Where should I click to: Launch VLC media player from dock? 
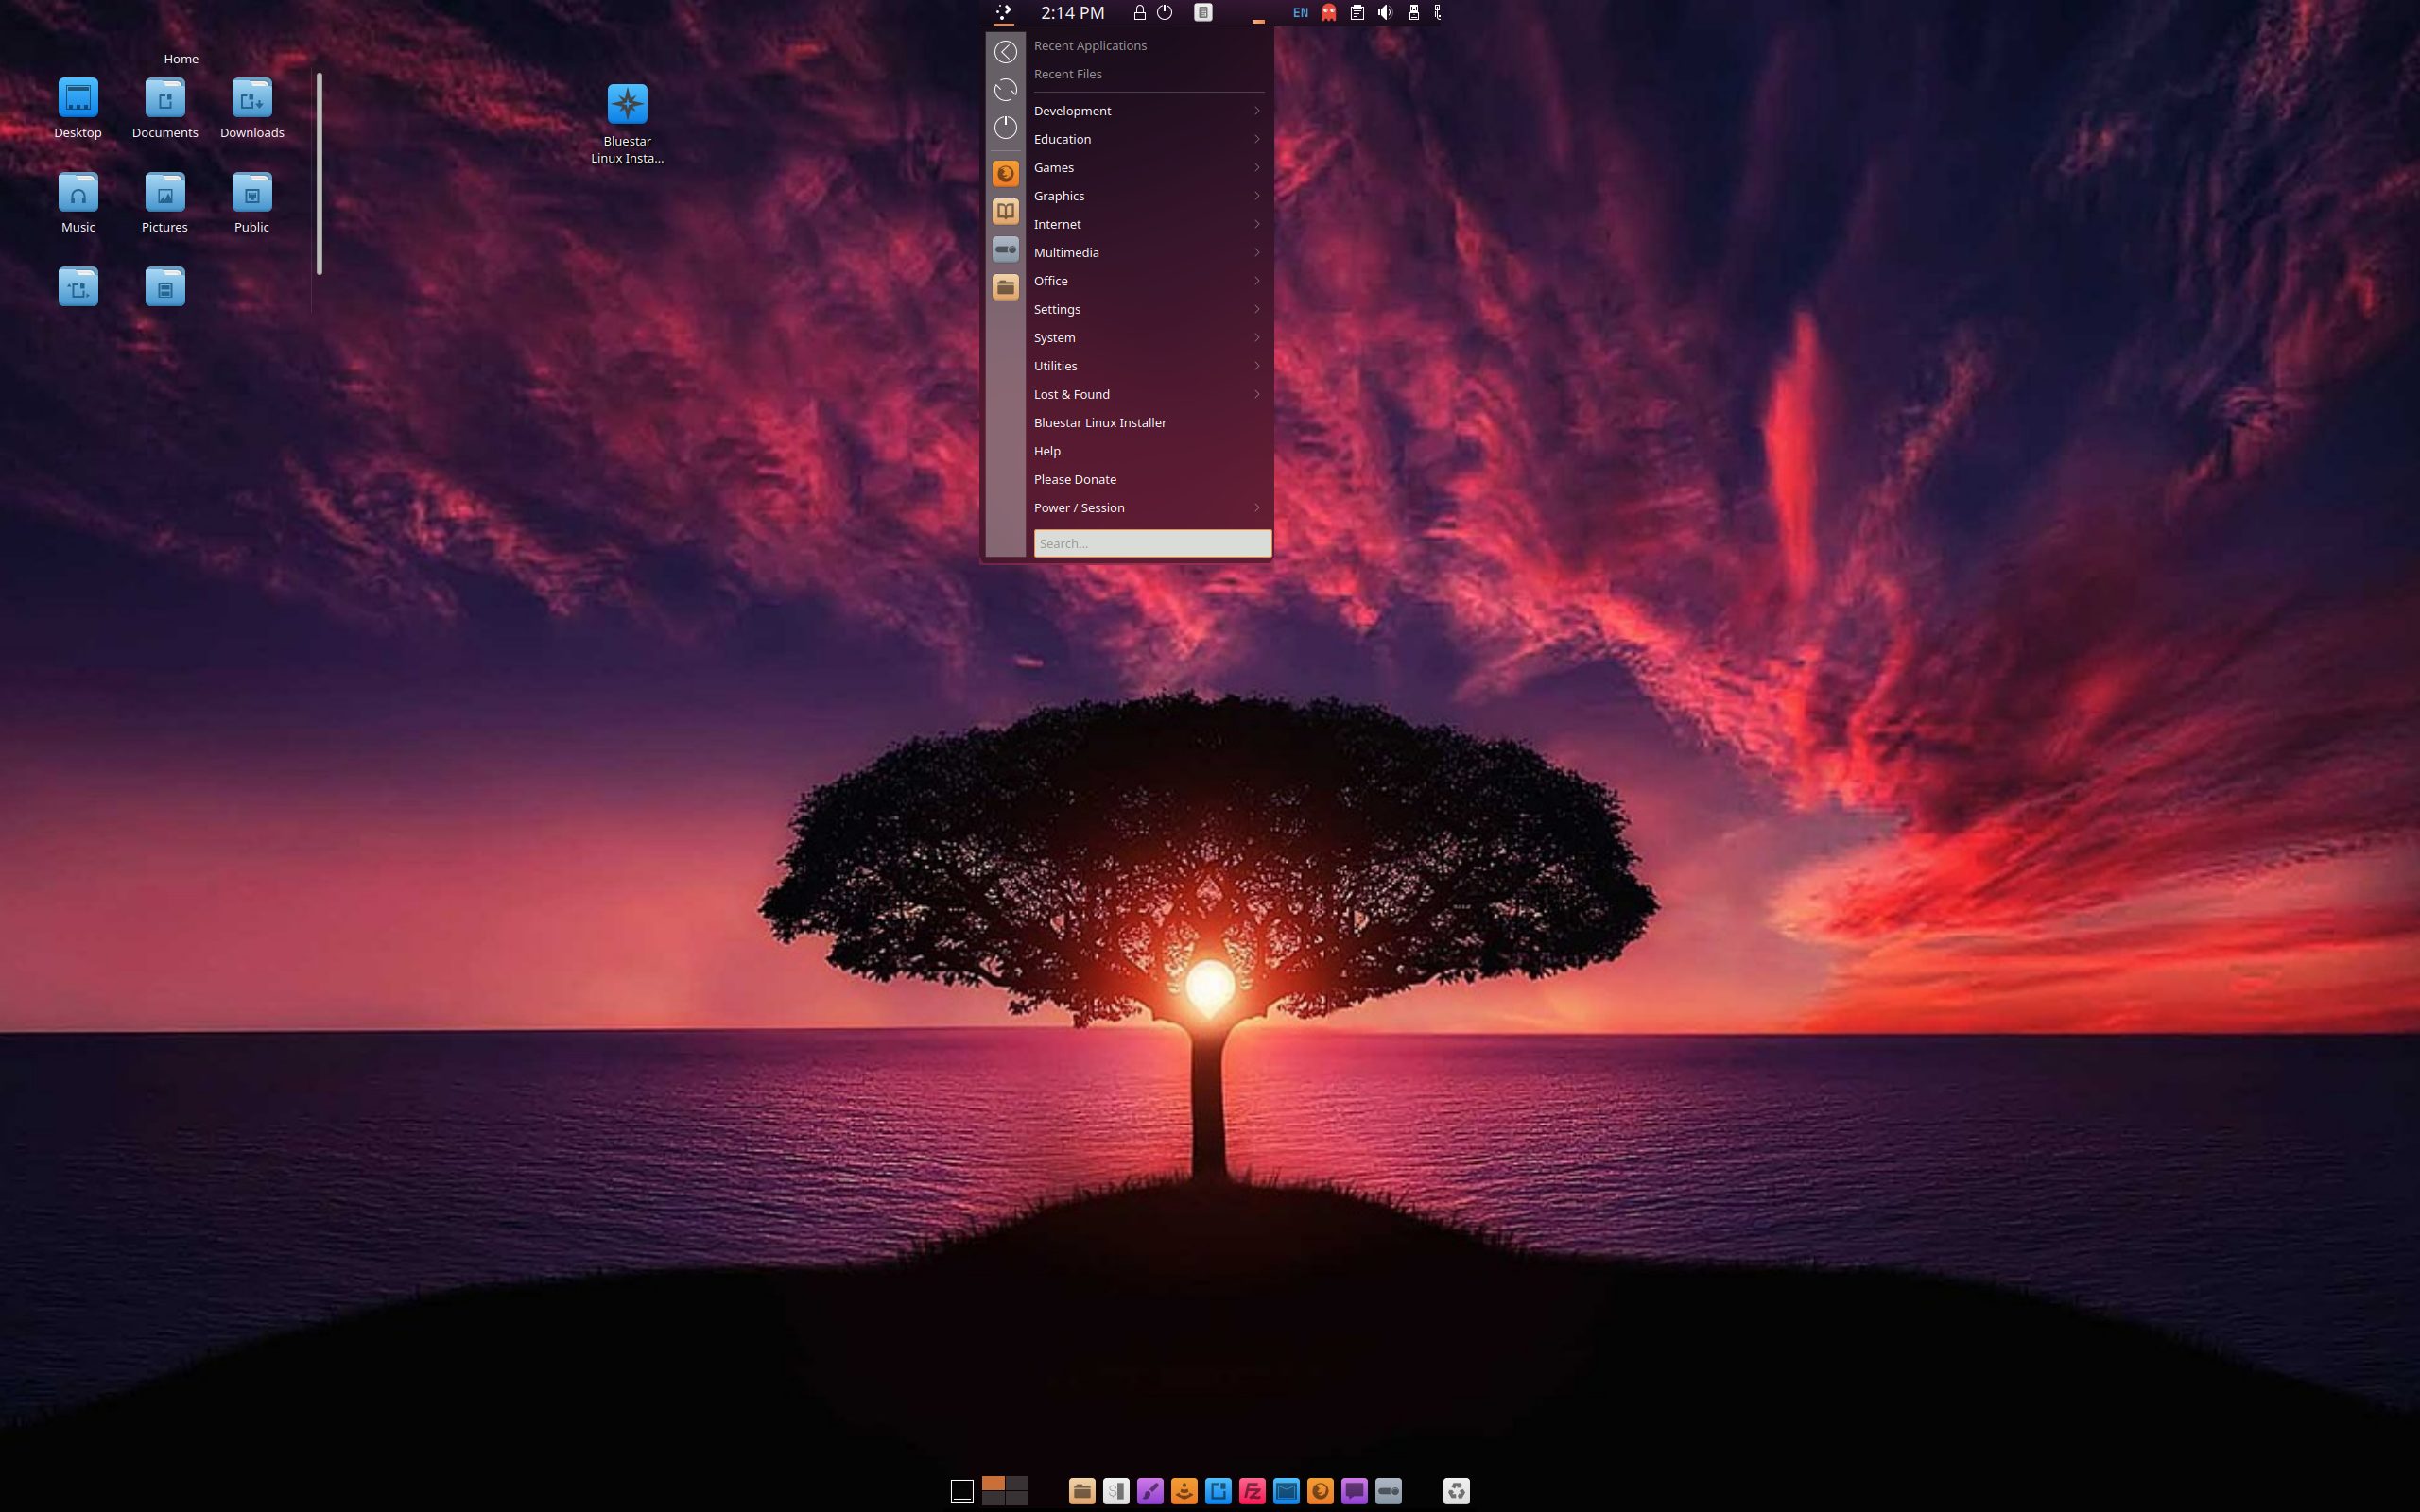pos(1184,1491)
